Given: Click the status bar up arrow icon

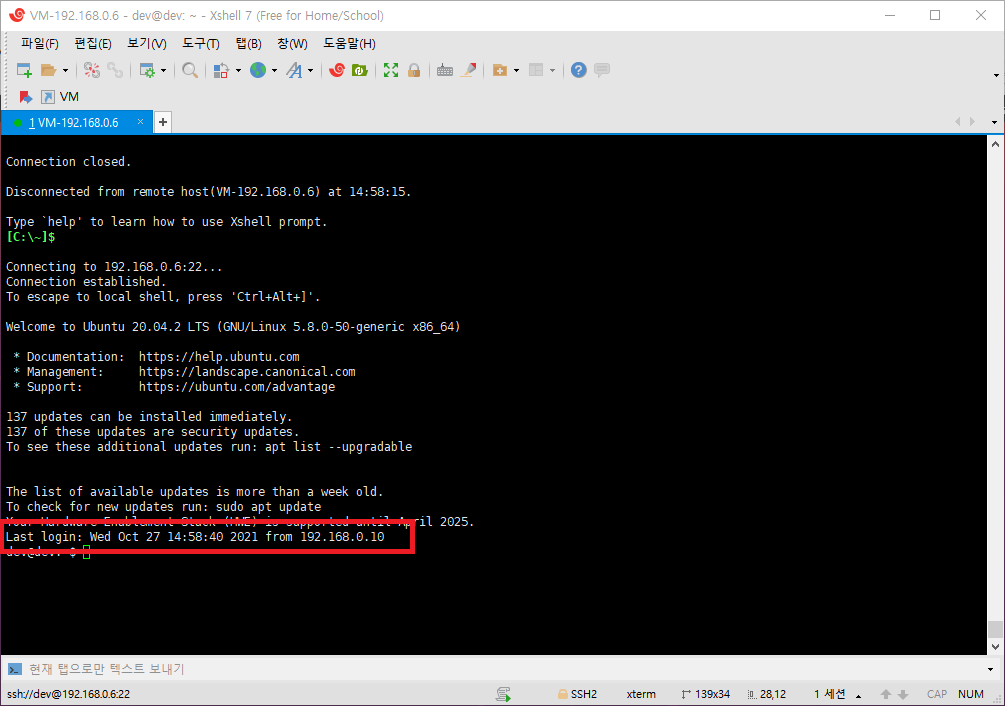Looking at the screenshot, I should 886,694.
